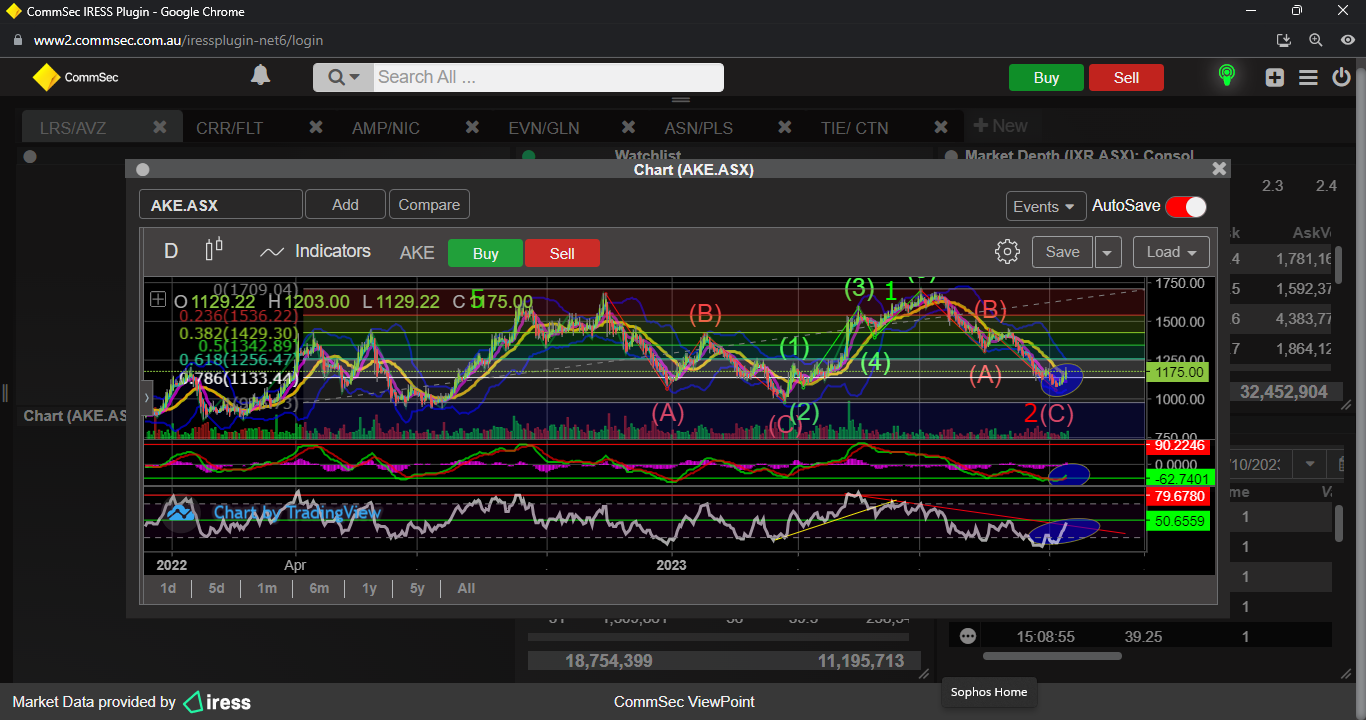
Task: Close the ASN/PLS tab
Action: click(x=785, y=127)
